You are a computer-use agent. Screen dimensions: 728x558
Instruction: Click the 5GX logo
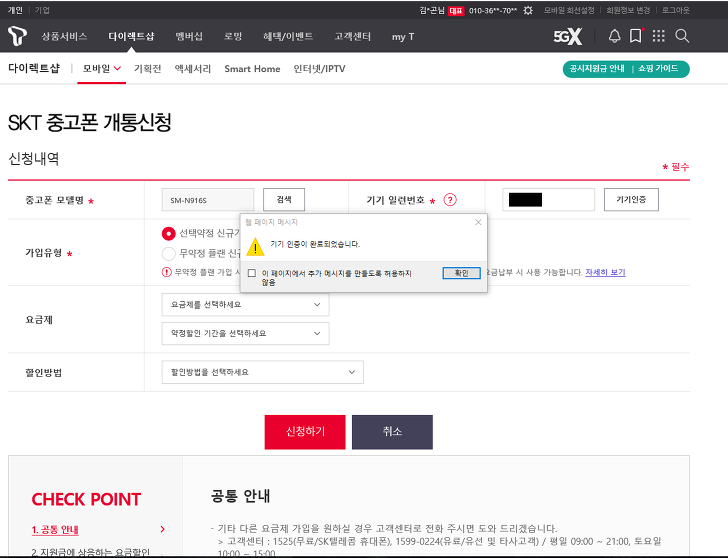[567, 36]
